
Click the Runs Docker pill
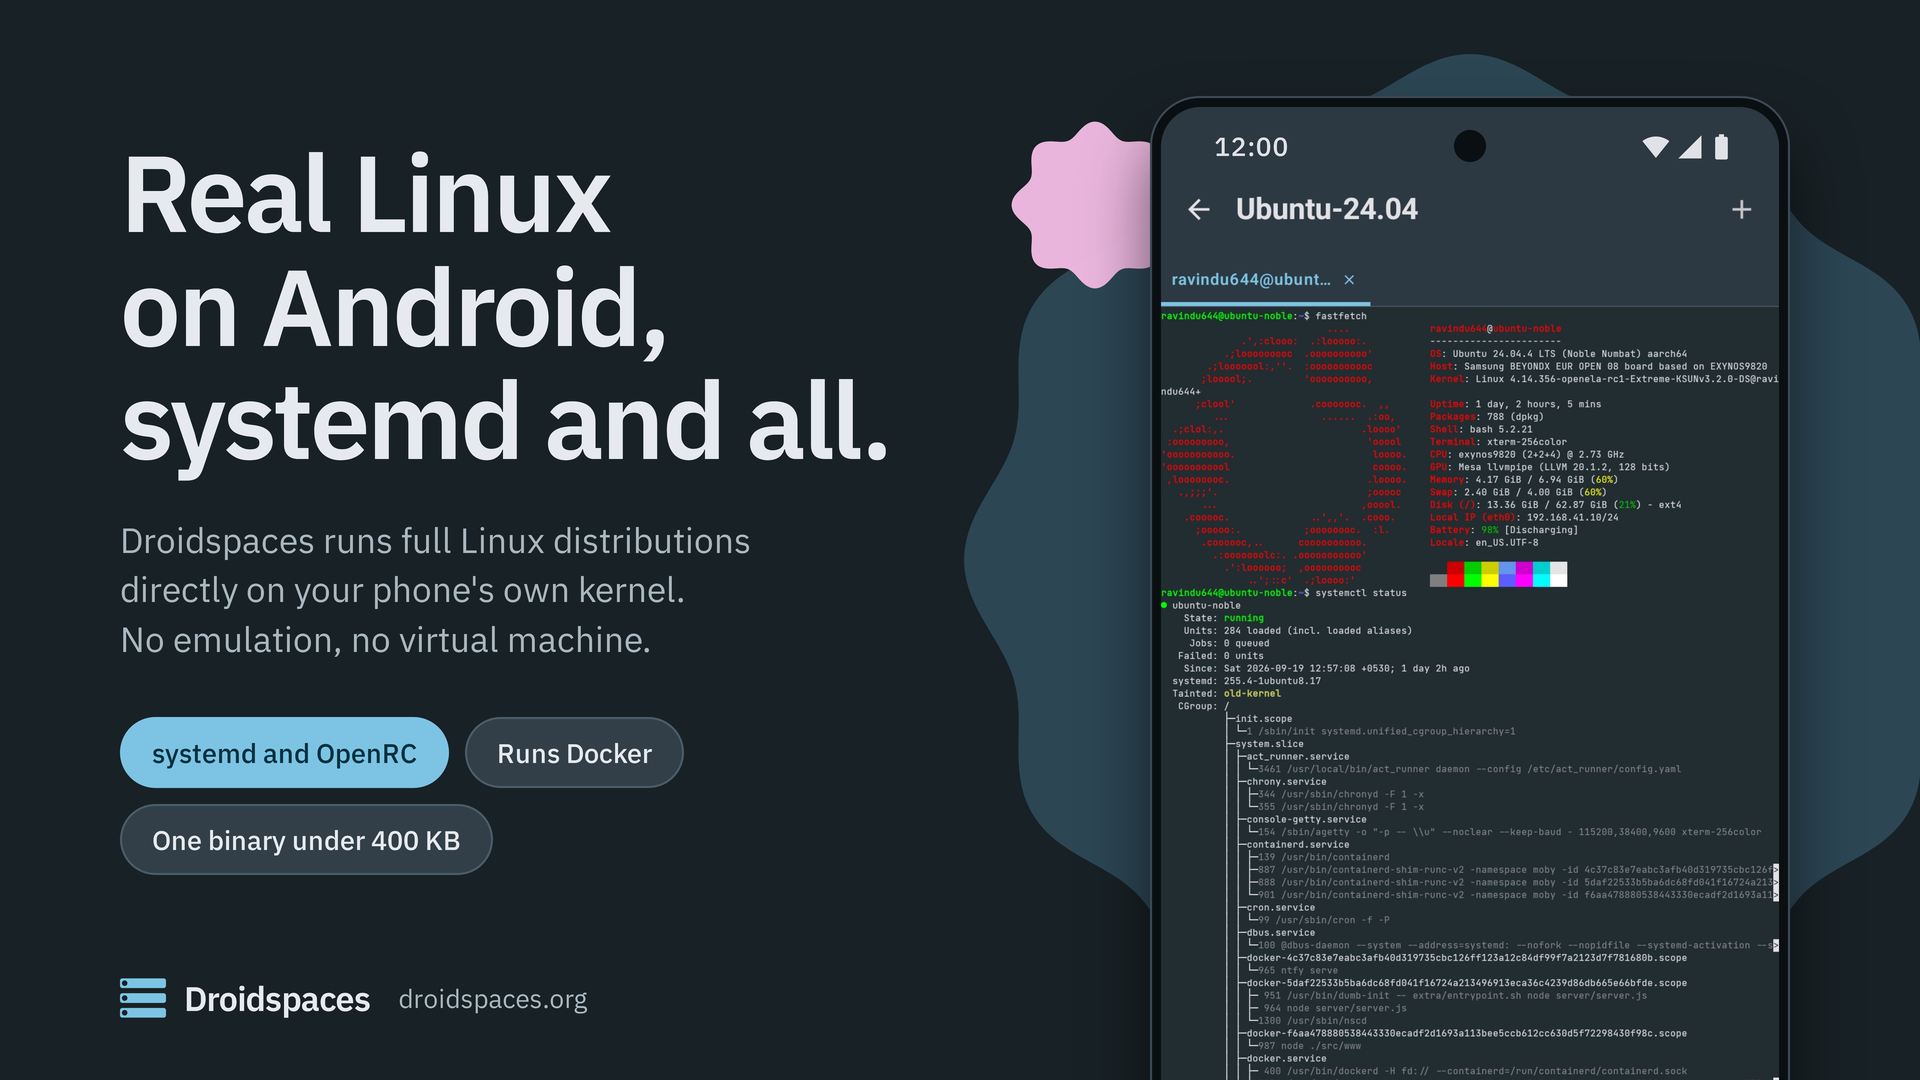click(574, 753)
